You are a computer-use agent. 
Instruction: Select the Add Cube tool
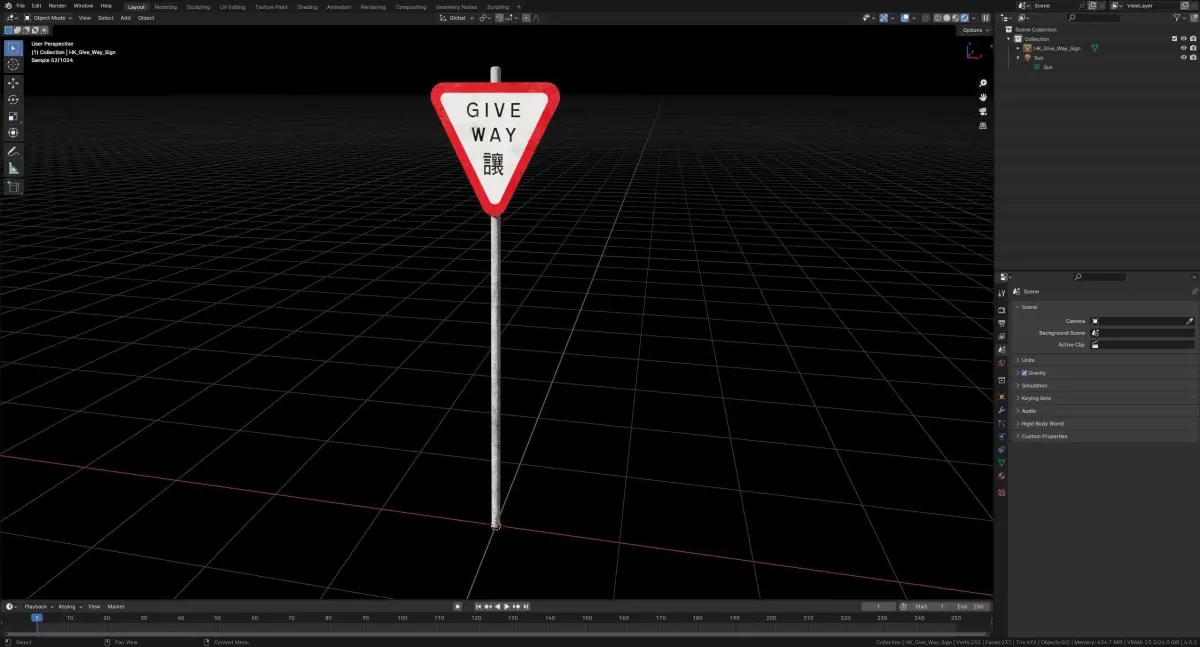pyautogui.click(x=13, y=187)
